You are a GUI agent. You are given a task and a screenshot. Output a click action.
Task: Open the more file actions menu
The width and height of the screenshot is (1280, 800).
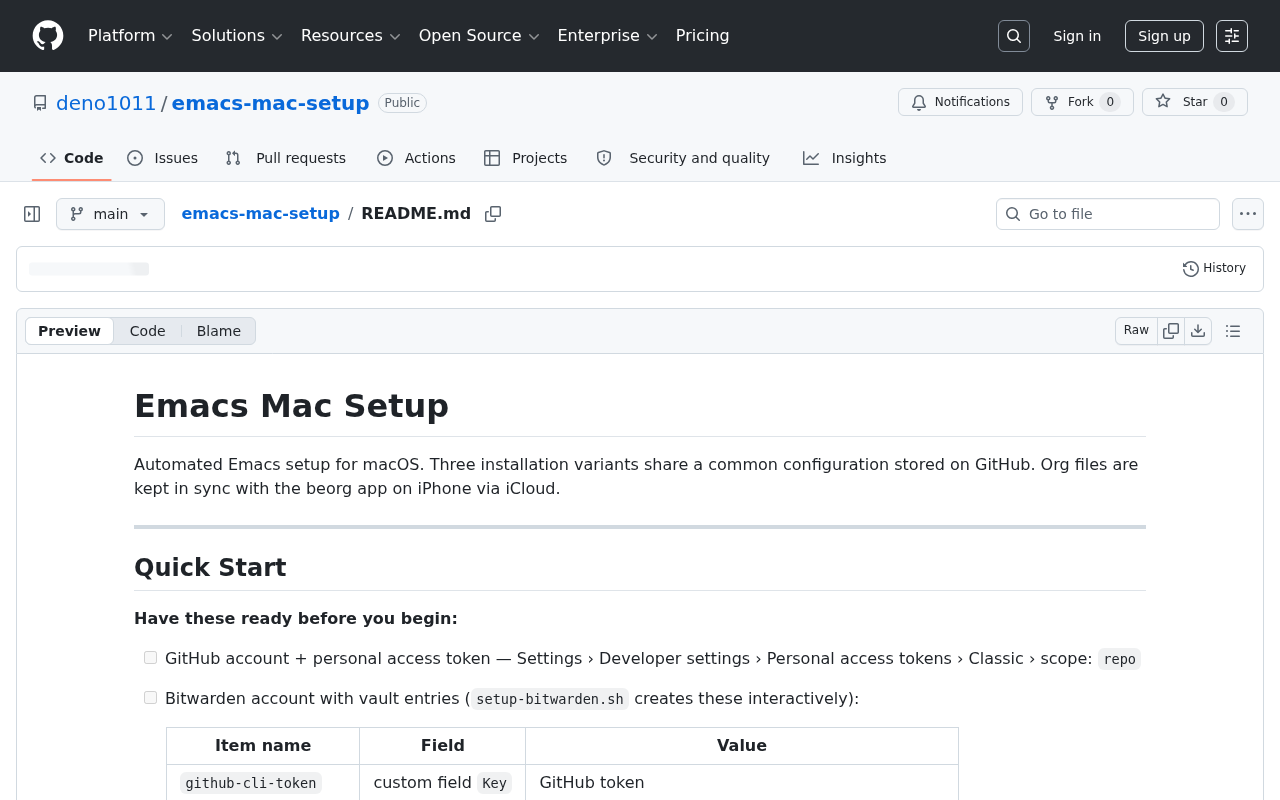coord(1248,214)
